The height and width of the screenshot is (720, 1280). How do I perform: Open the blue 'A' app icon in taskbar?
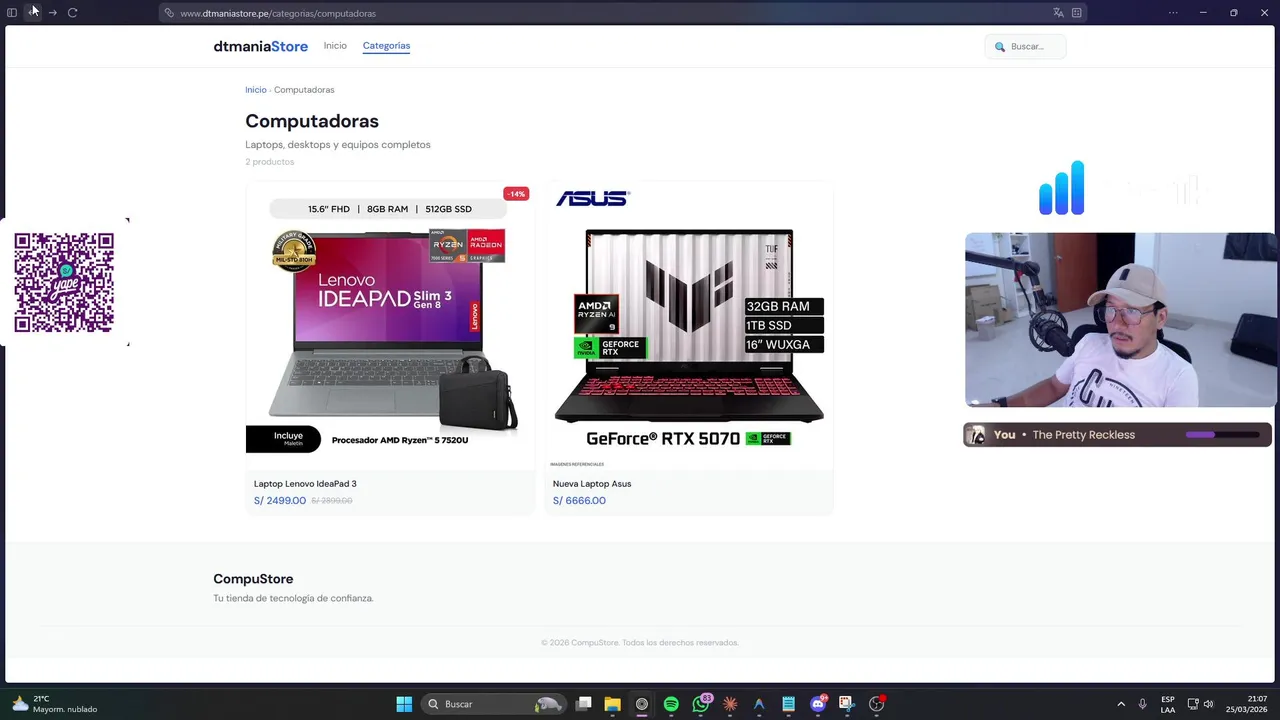[759, 704]
